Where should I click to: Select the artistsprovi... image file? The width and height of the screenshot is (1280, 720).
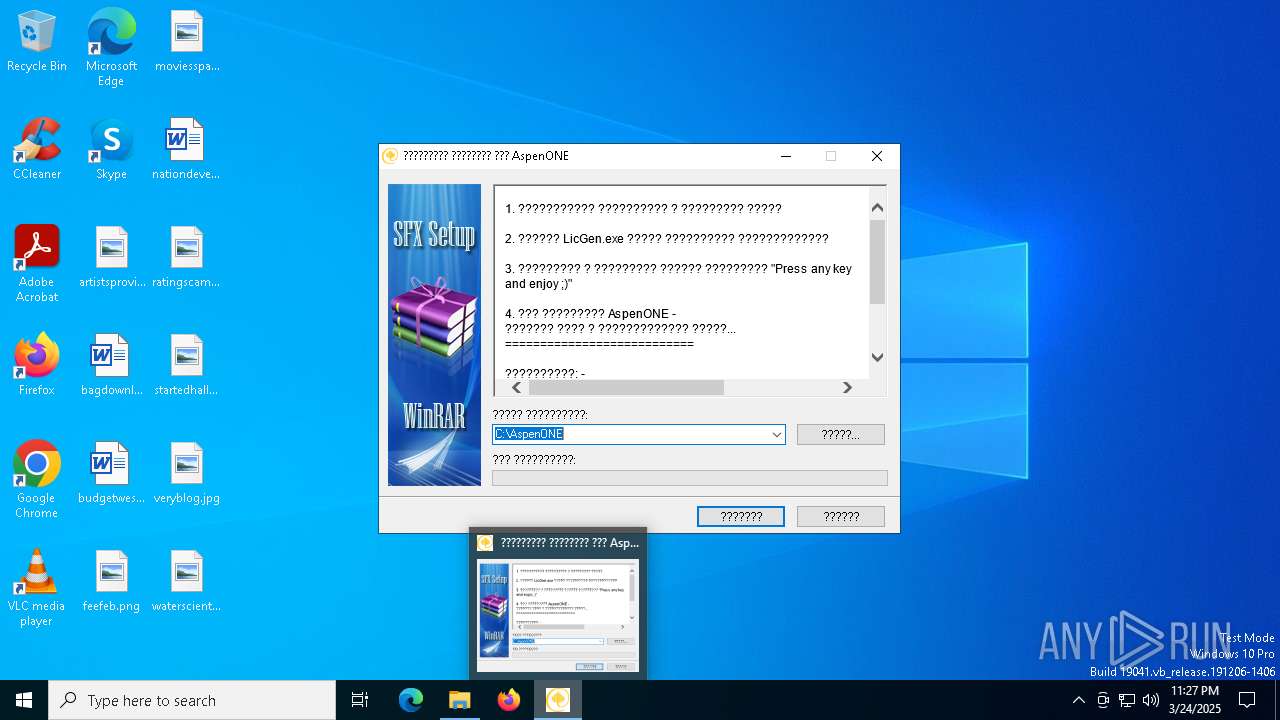coord(112,258)
